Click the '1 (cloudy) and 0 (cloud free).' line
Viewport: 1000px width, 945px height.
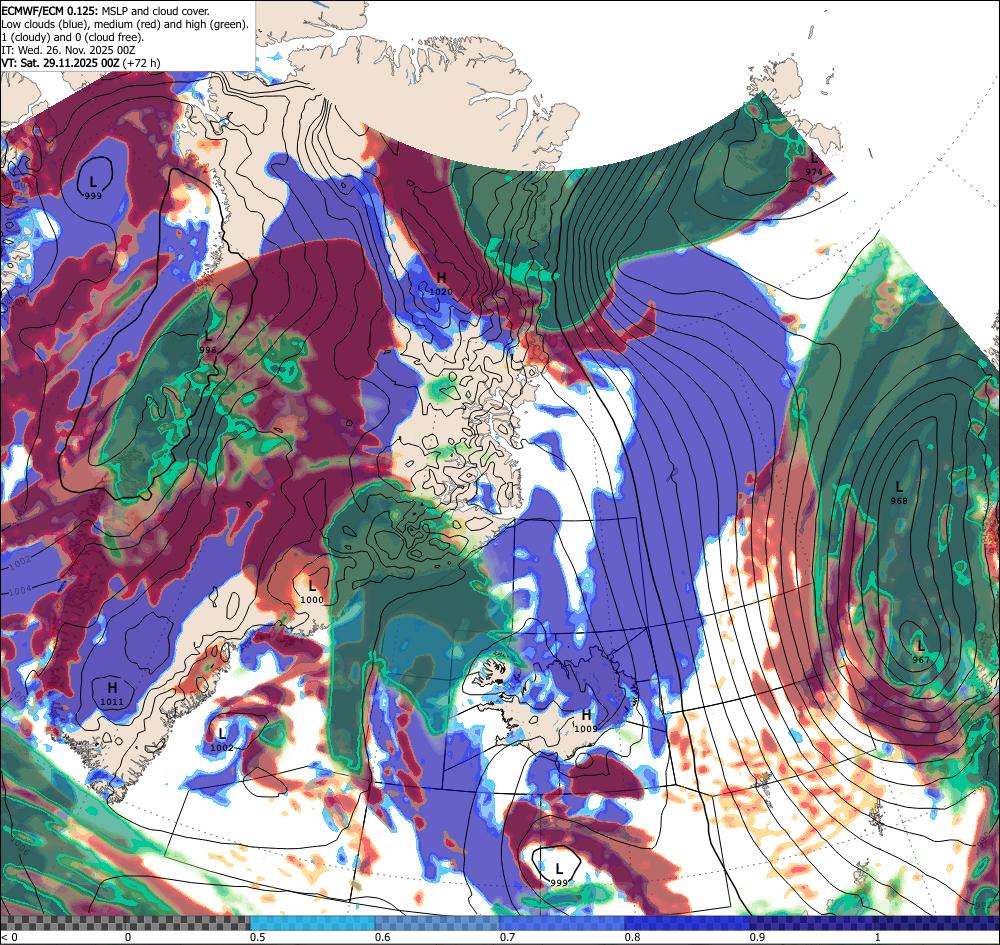point(73,36)
